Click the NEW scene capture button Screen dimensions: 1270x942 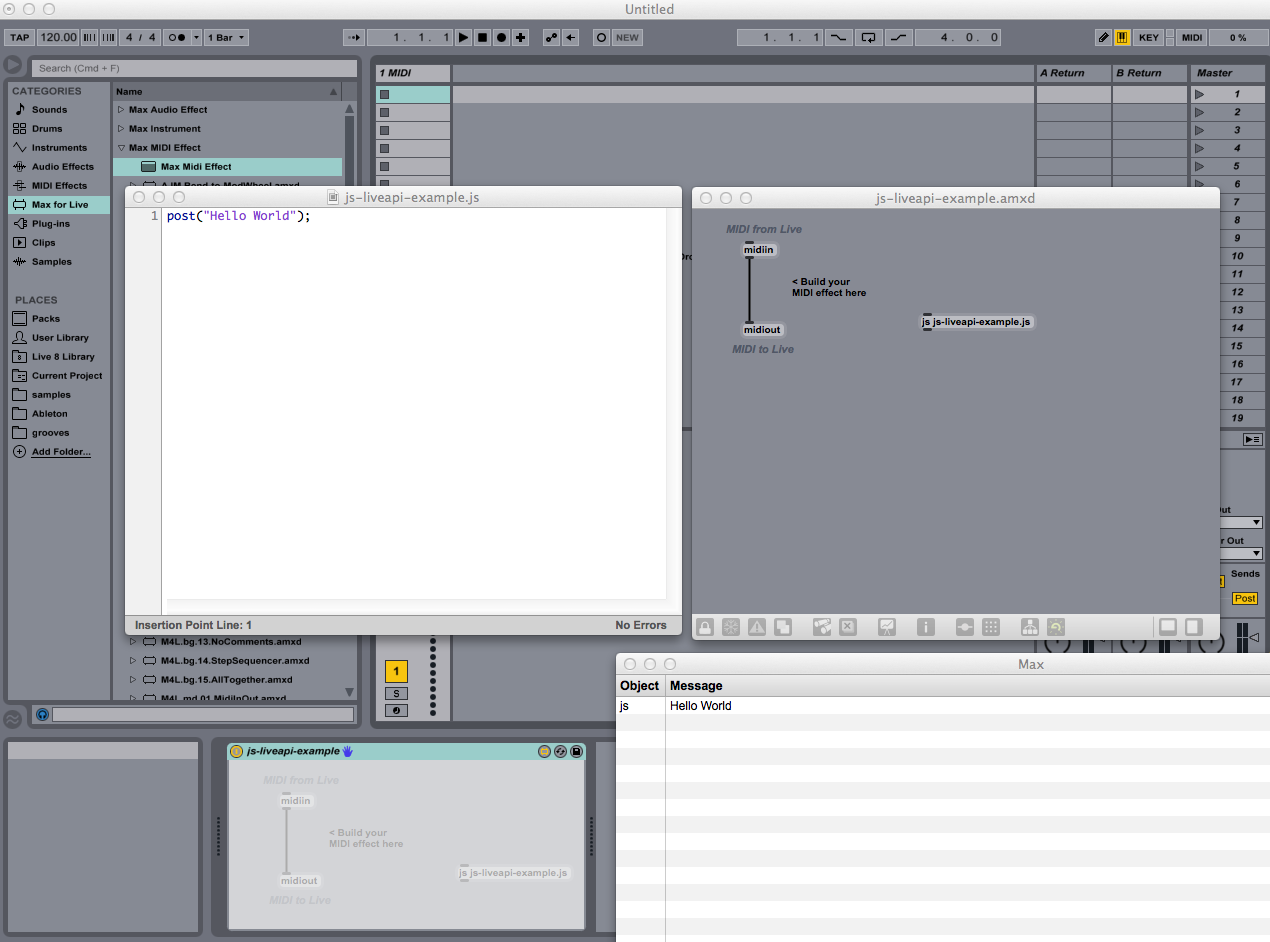tap(627, 37)
